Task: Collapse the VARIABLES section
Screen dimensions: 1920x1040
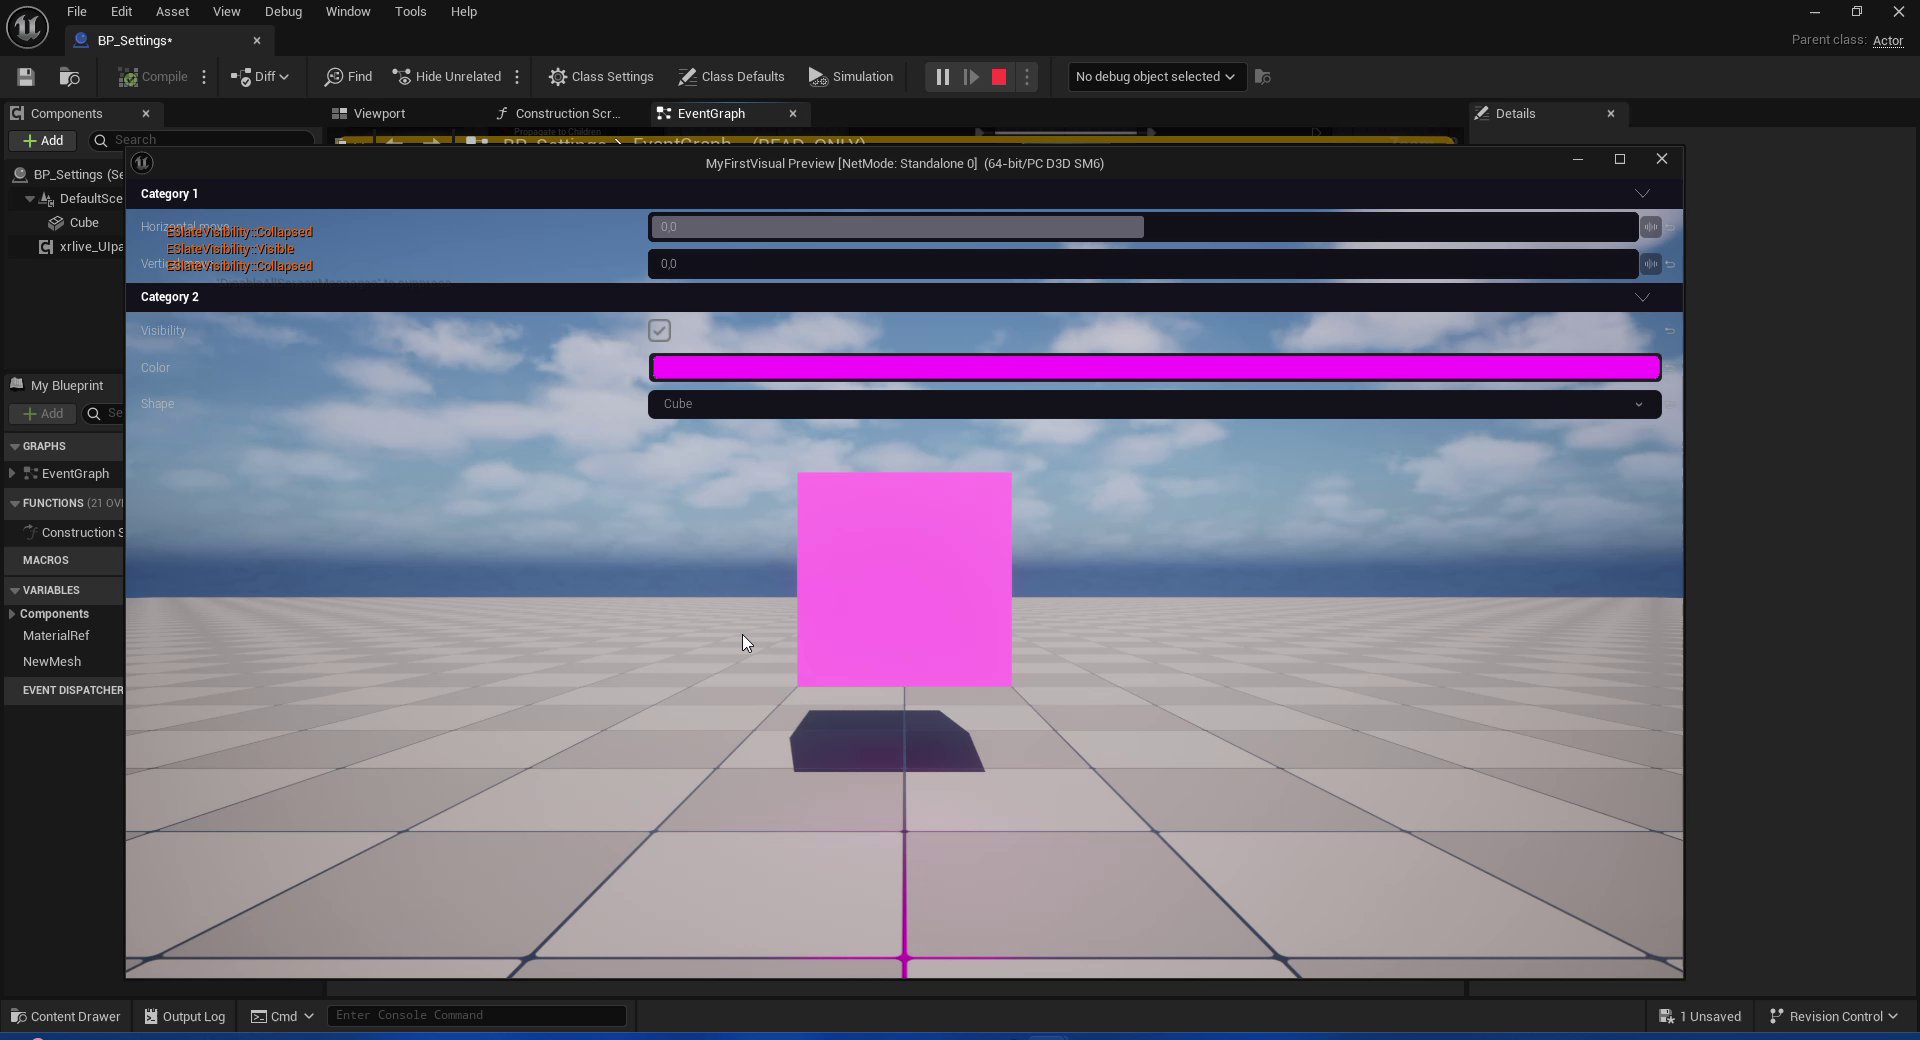Action: (x=14, y=591)
